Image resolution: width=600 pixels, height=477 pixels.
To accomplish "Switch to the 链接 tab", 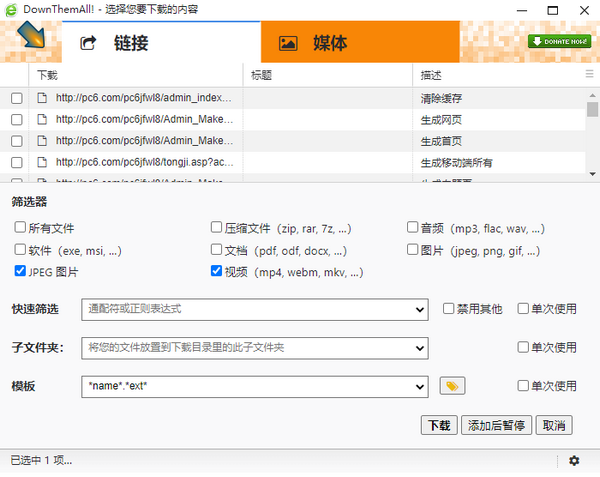I will 161,42.
